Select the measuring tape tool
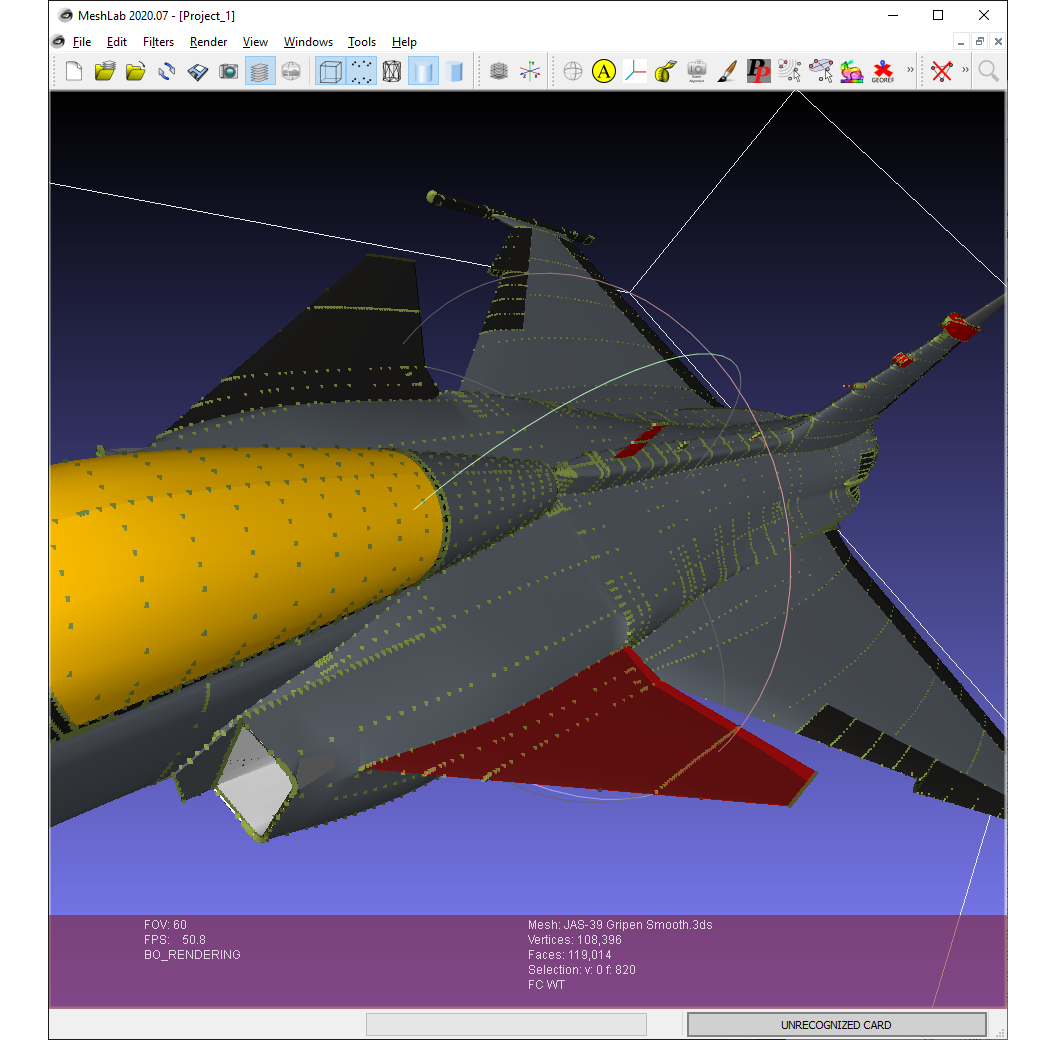Image resolution: width=1051 pixels, height=1040 pixels. 666,71
